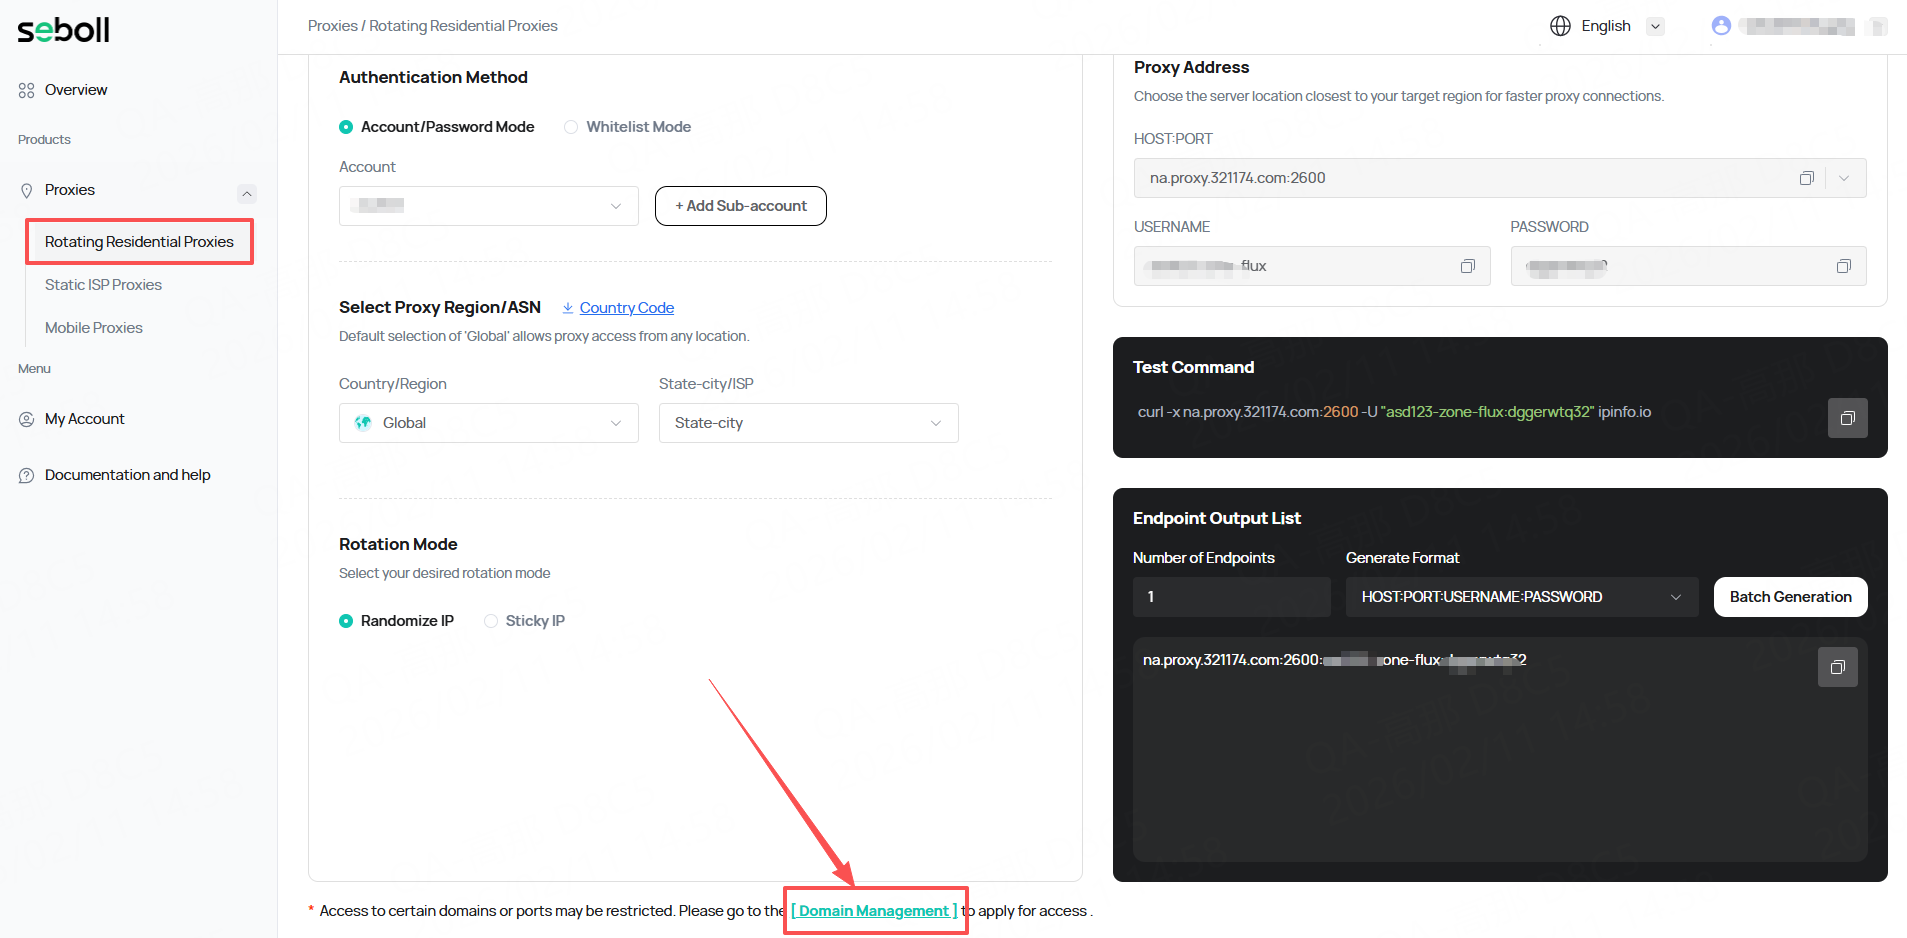Screen dimensions: 1907x938
Task: Open the Country/Region Global dropdown
Action: point(488,423)
